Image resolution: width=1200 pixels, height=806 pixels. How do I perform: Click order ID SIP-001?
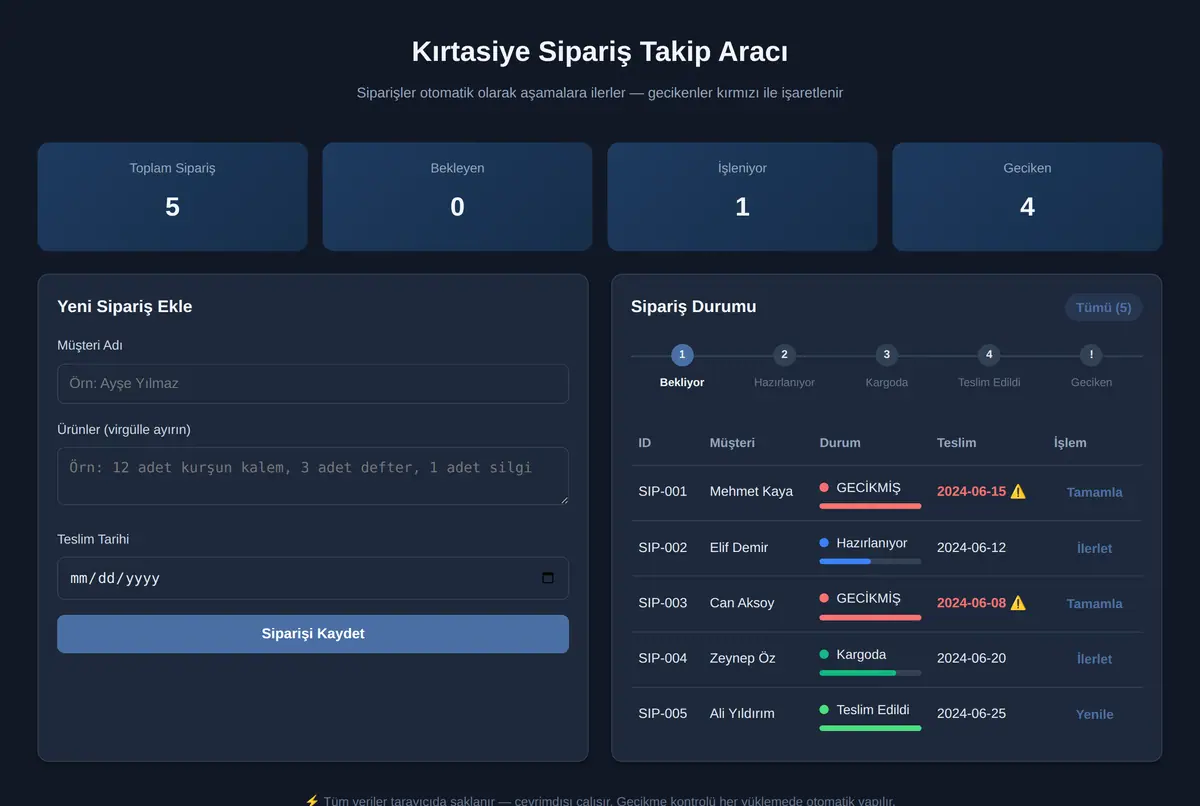point(663,491)
